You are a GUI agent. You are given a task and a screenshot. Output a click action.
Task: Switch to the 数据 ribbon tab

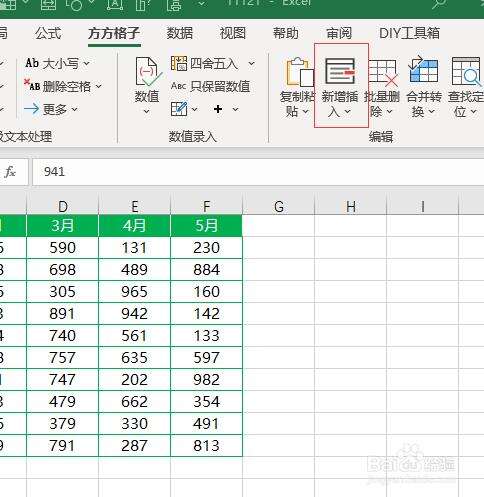(180, 33)
